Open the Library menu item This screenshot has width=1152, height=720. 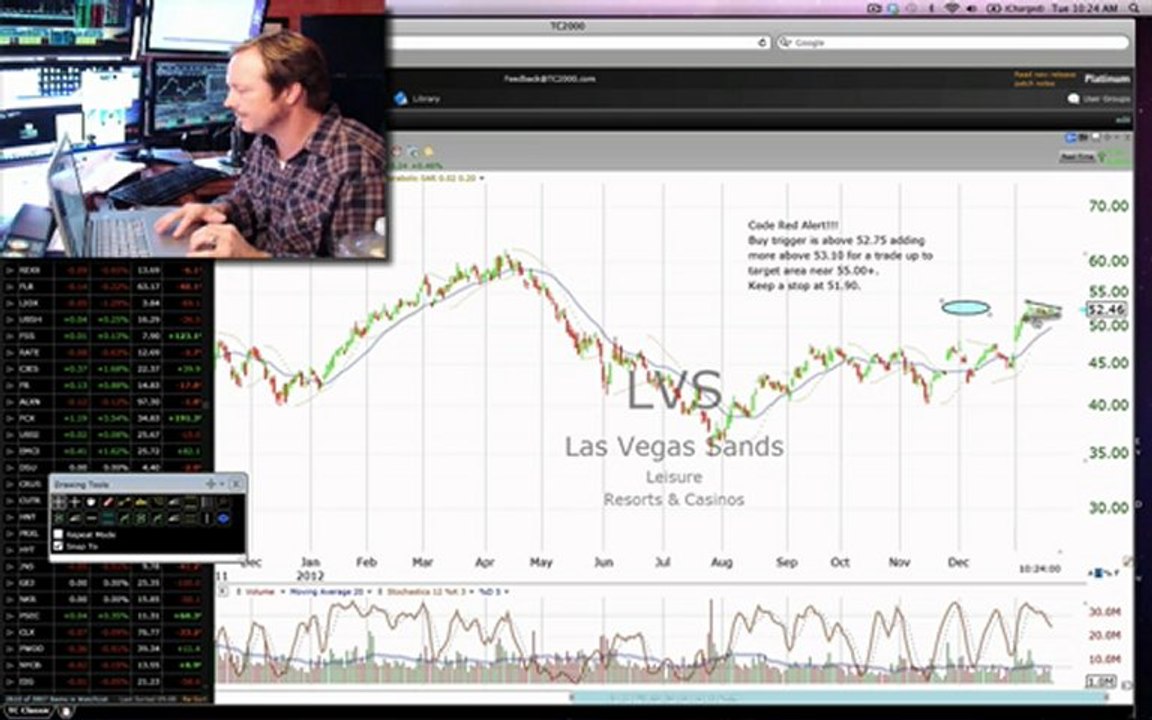click(426, 98)
